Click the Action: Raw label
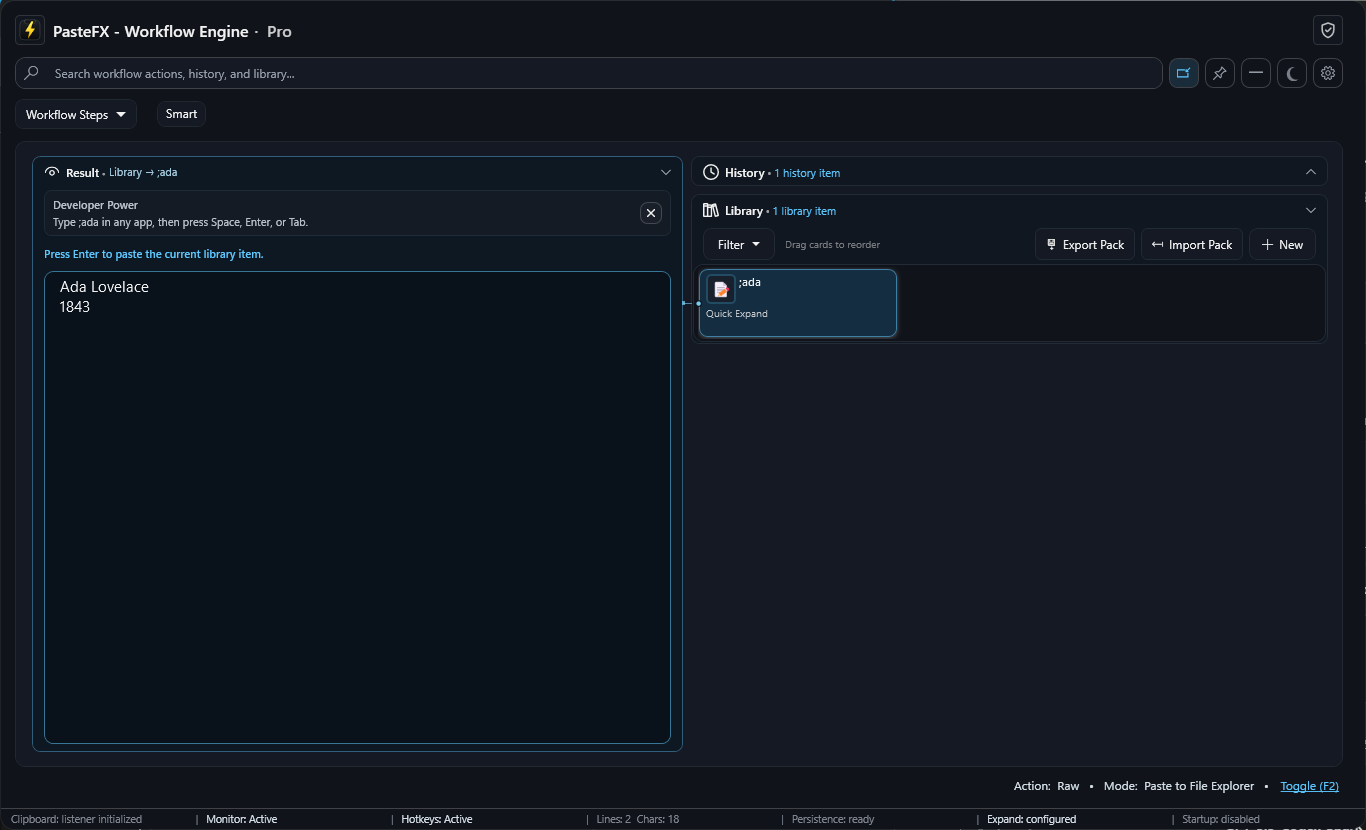 [x=1047, y=786]
